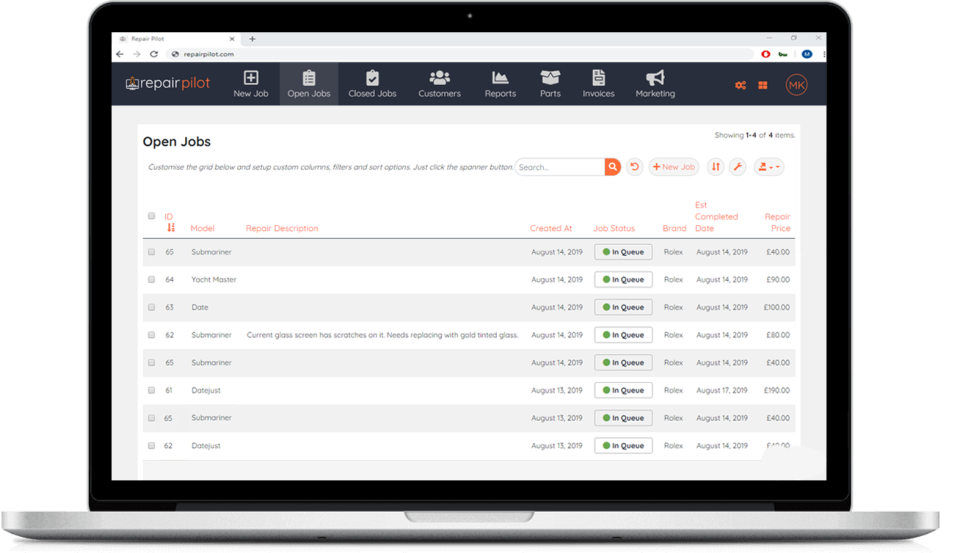This screenshot has width=960, height=553.
Task: Click the browser back arrow
Action: pyautogui.click(x=120, y=54)
